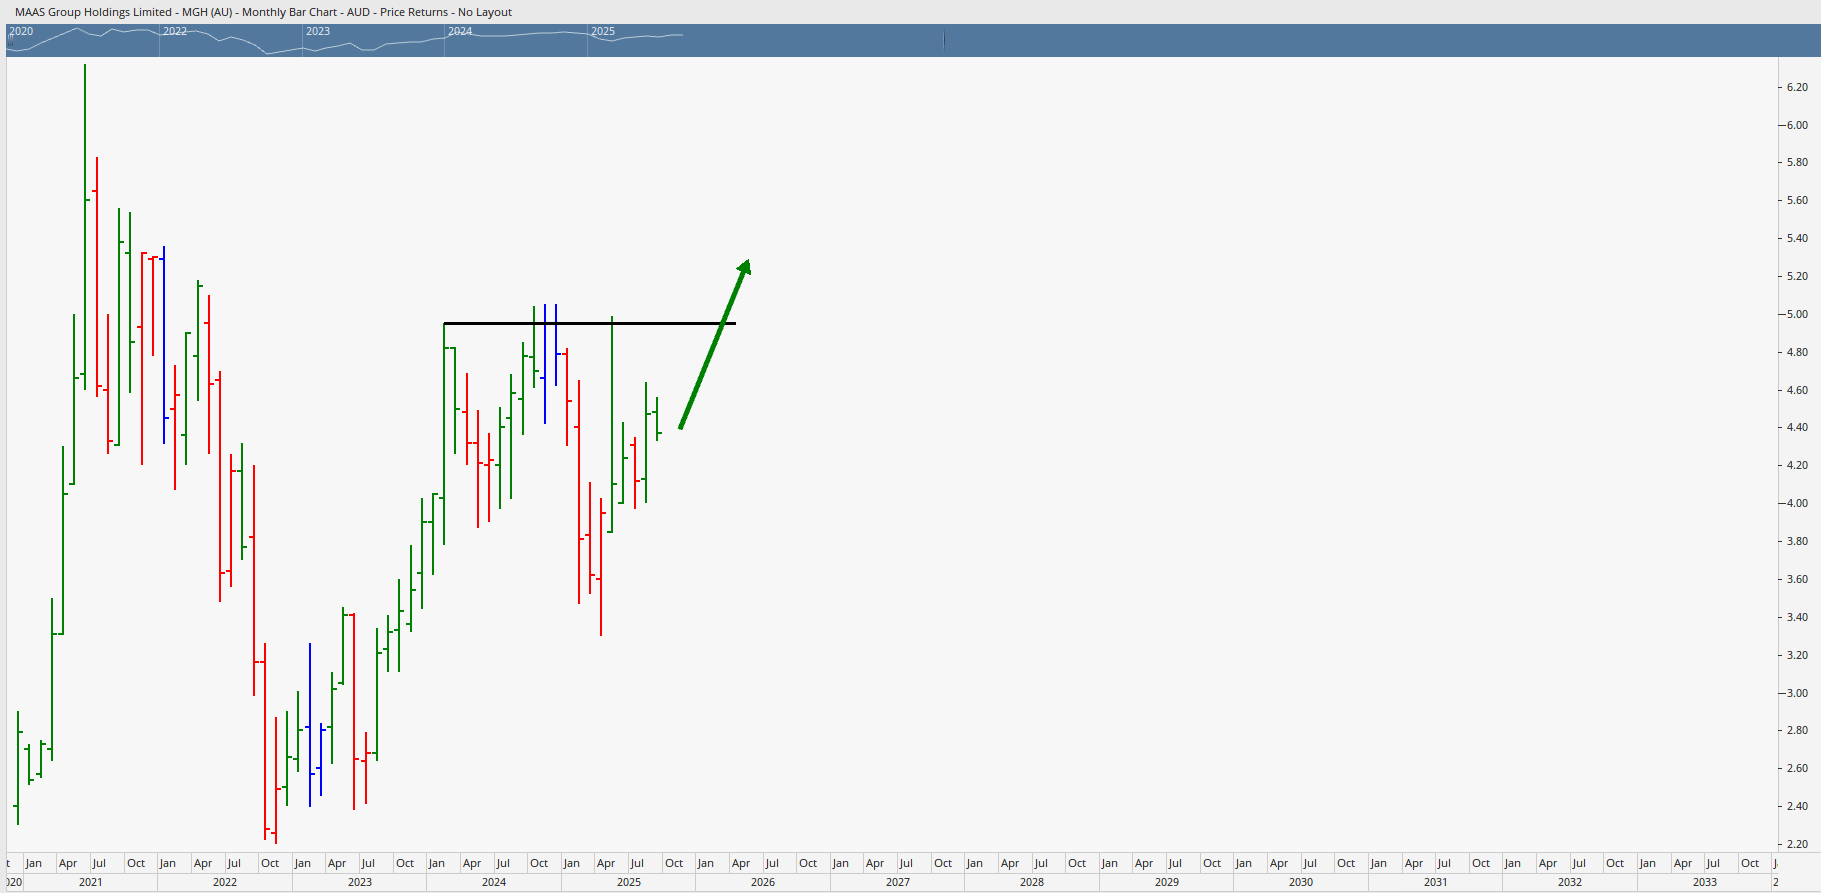Click the 2.60 price axis label
The height and width of the screenshot is (893, 1821).
point(1797,768)
